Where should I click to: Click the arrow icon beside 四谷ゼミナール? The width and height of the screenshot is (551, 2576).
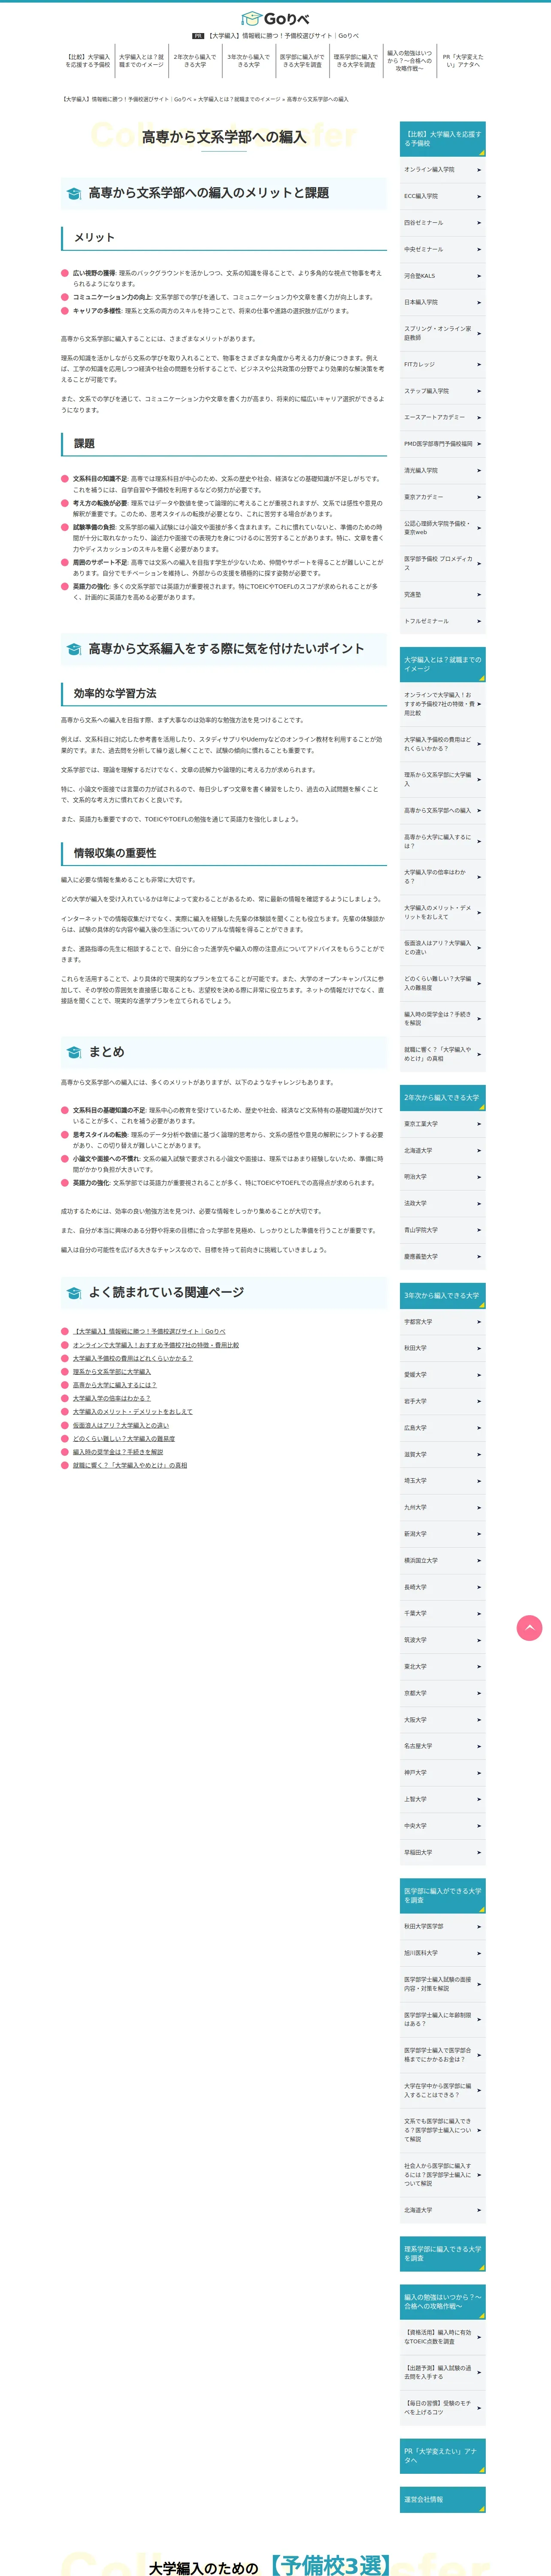pyautogui.click(x=479, y=223)
